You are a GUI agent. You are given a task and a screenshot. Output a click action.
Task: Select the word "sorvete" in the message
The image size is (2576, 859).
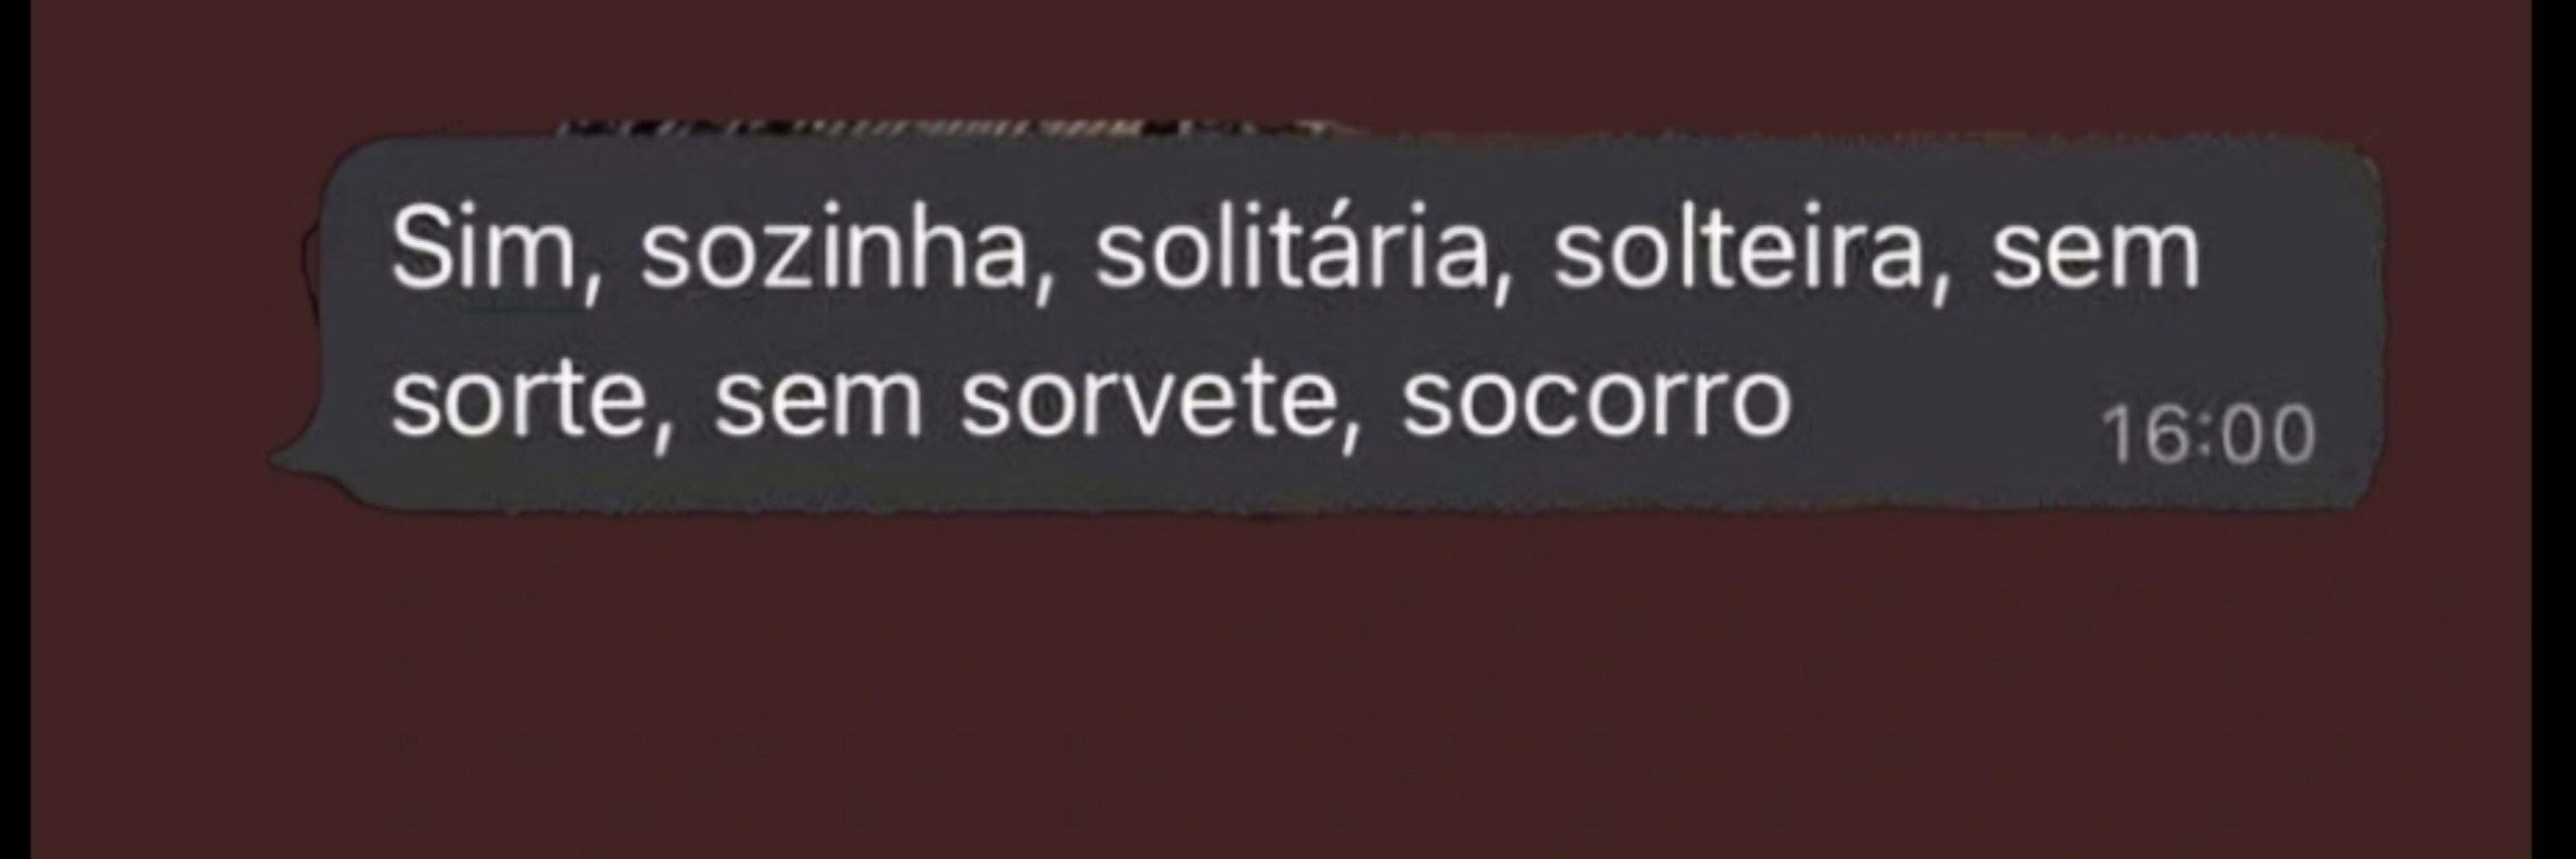tap(1147, 402)
